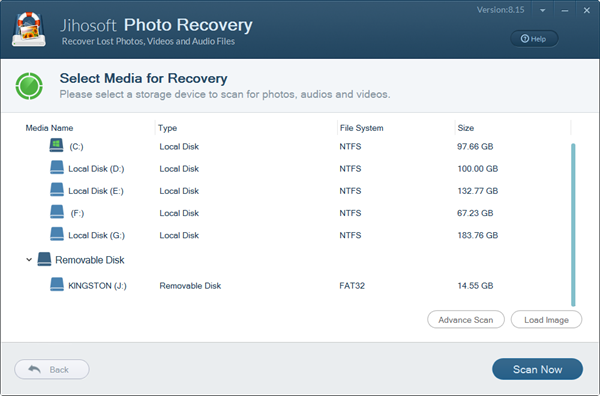
Task: Click the Local Disk type cell for (F:)
Action: click(x=179, y=213)
